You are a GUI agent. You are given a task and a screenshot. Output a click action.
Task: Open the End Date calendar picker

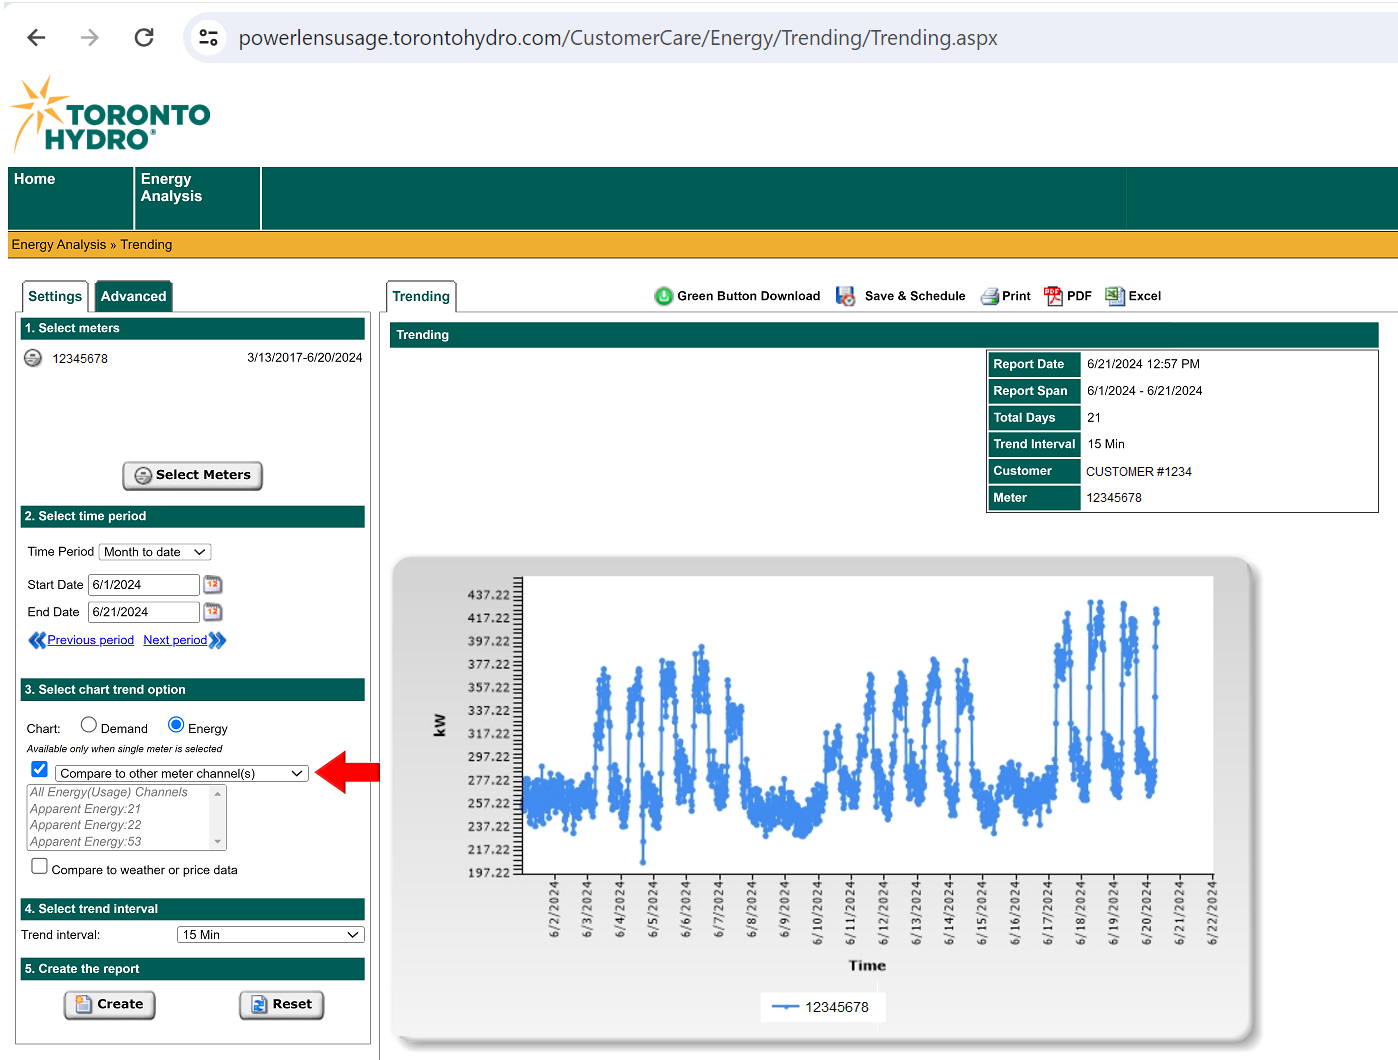tap(213, 612)
